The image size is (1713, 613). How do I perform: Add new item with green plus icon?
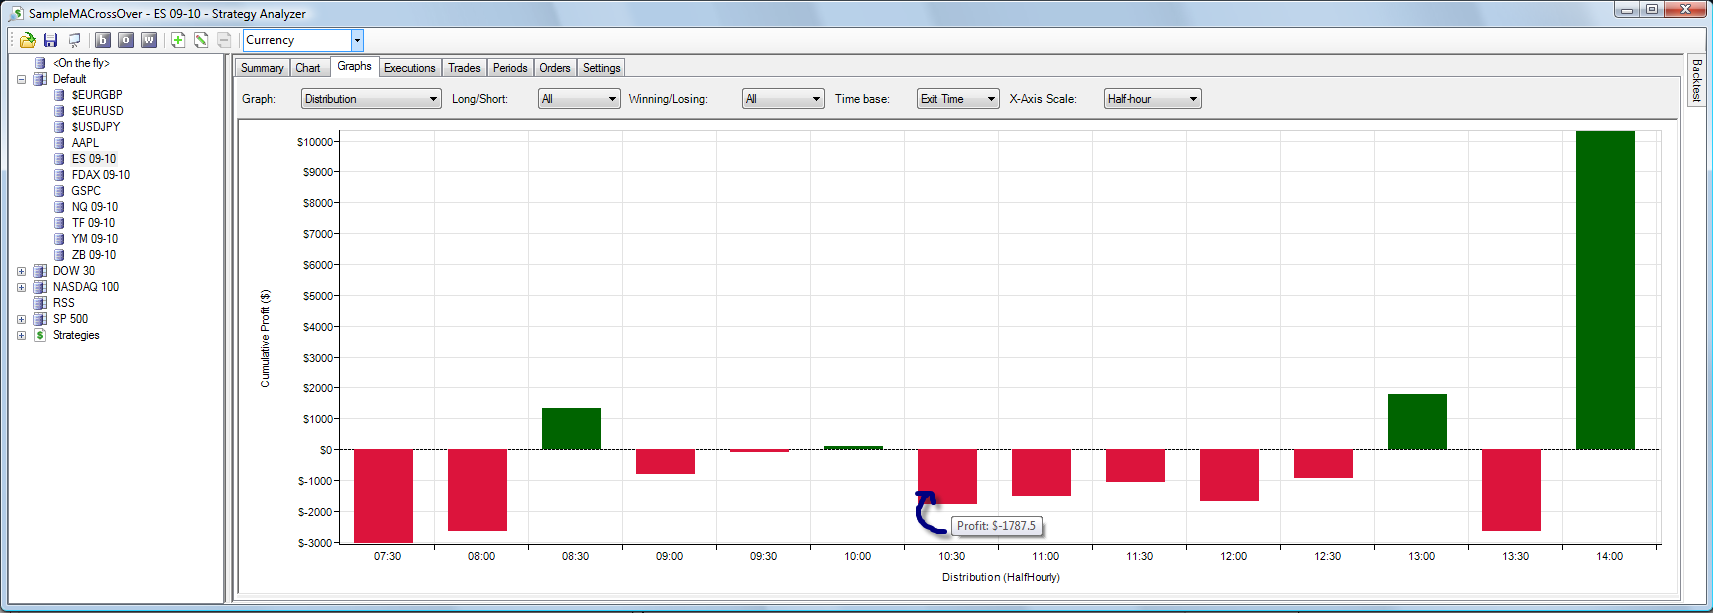pos(178,40)
